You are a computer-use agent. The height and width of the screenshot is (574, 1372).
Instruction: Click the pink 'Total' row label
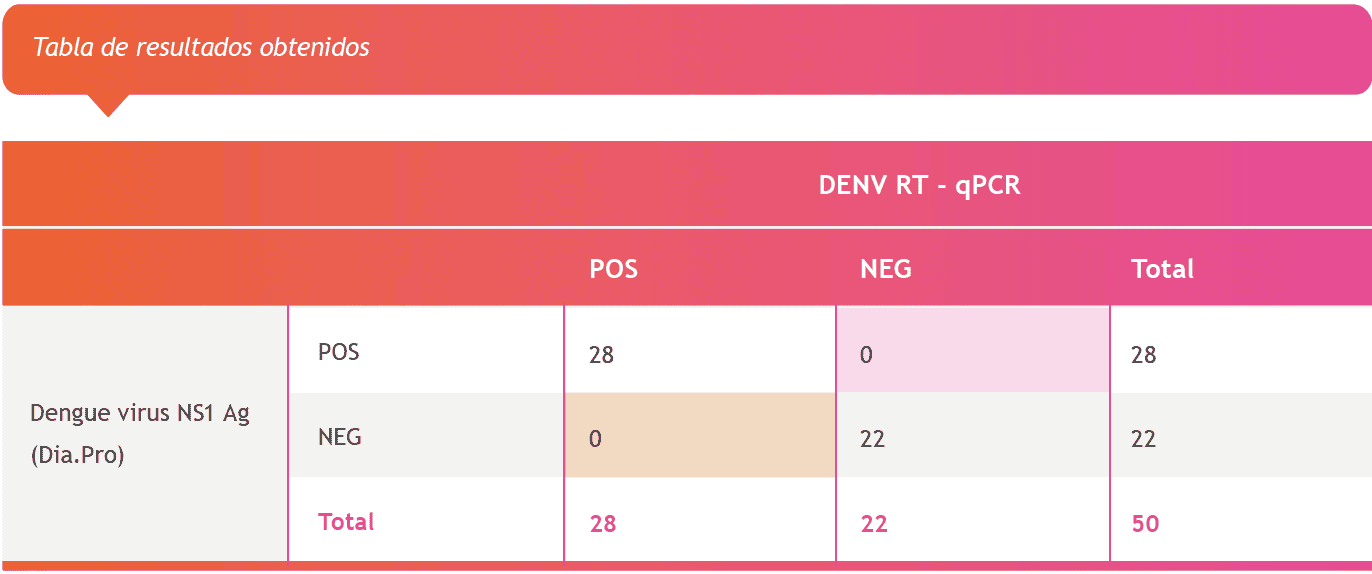[346, 522]
